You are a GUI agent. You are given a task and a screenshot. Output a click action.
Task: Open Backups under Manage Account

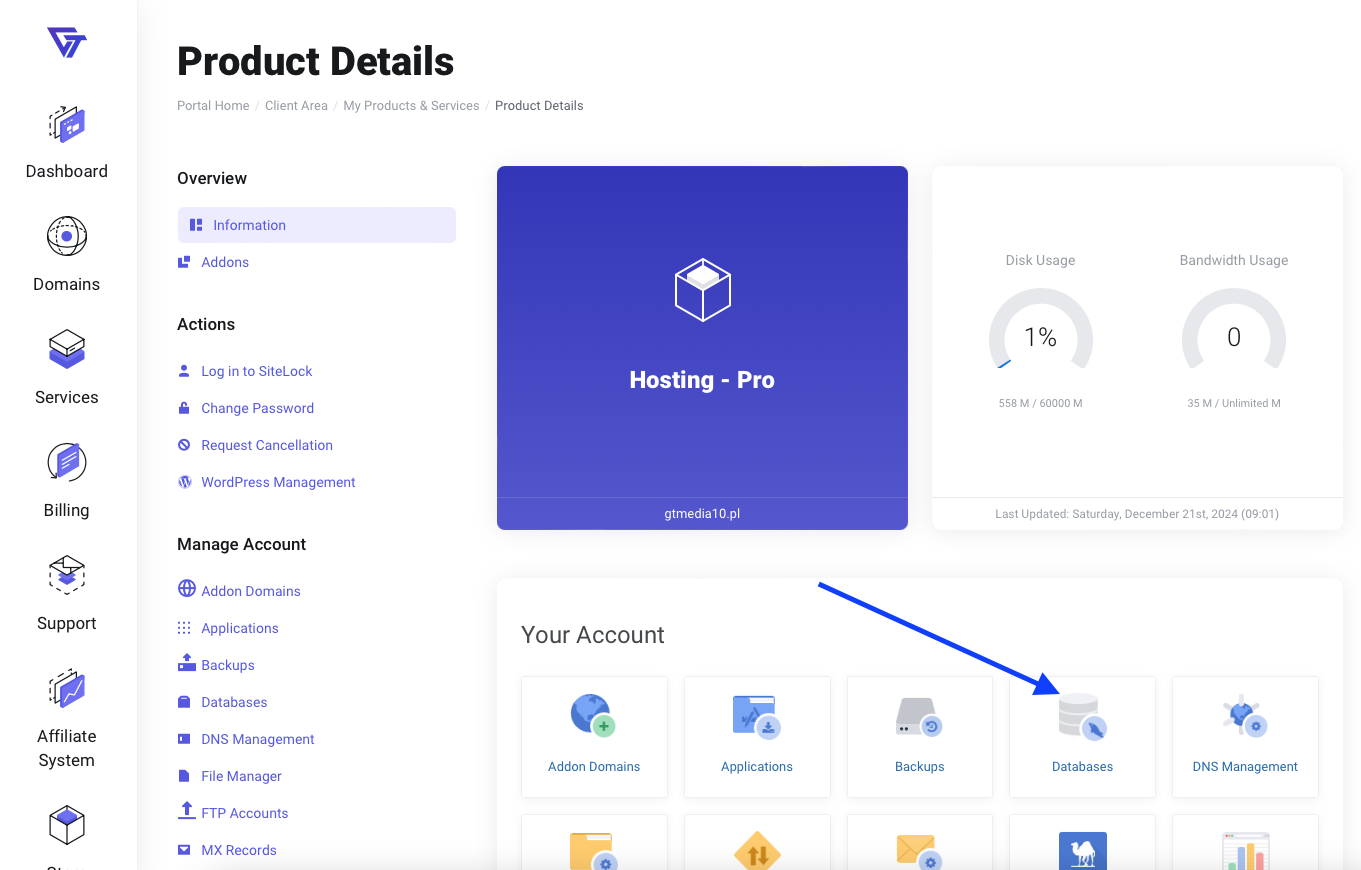tap(228, 665)
